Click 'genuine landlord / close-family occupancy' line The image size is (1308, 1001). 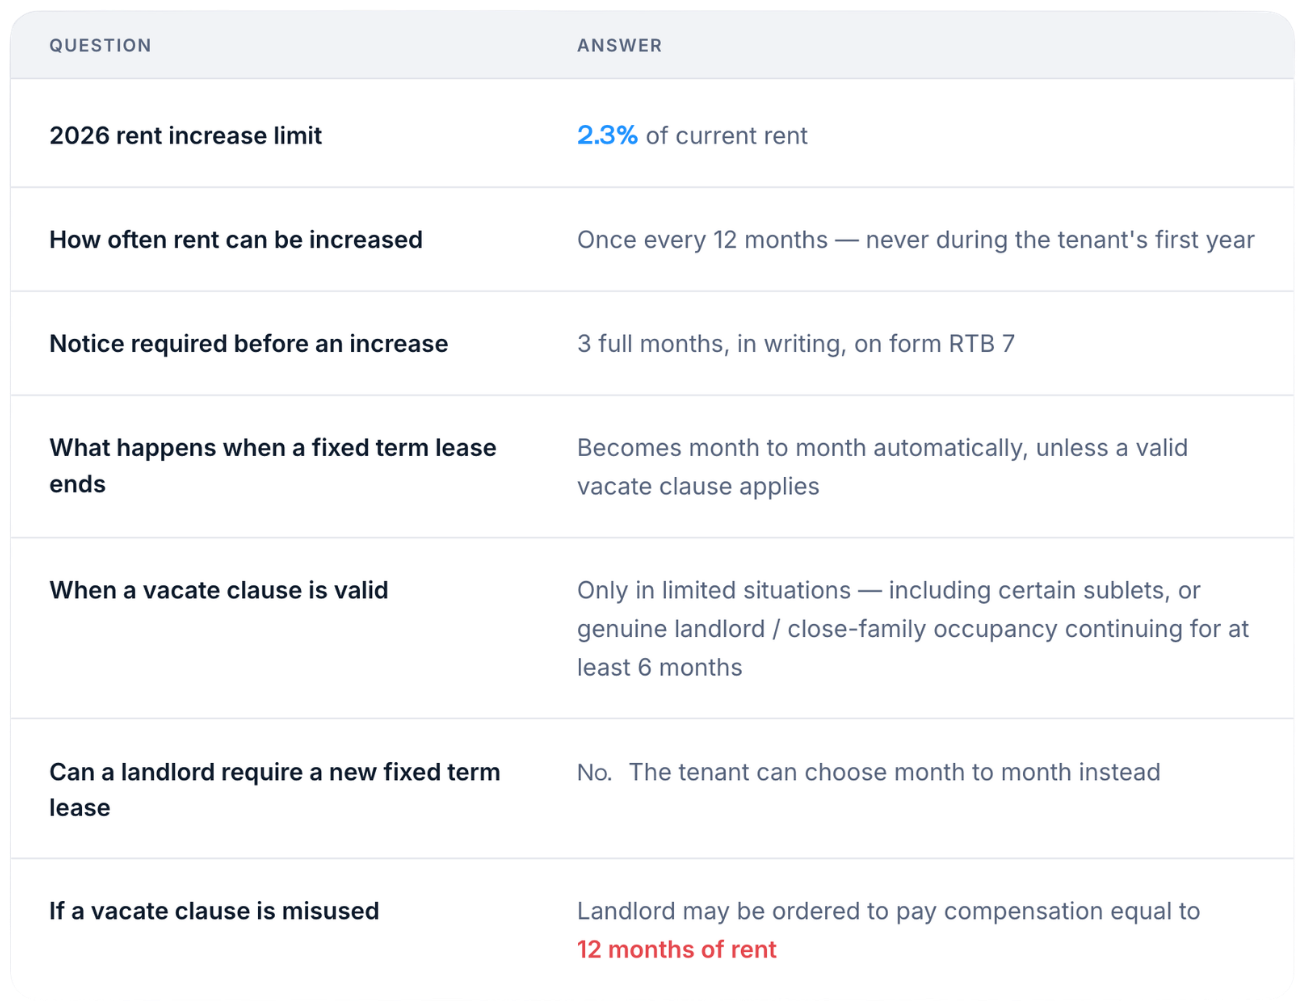913,629
